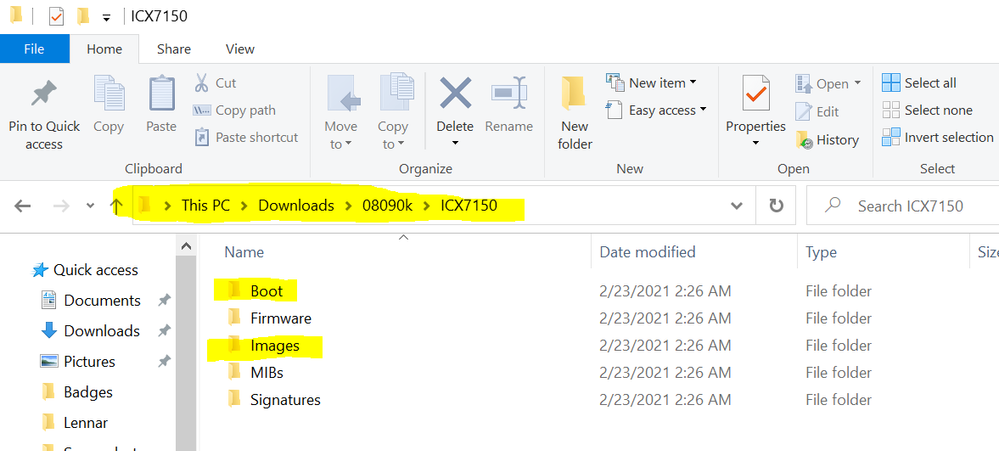The height and width of the screenshot is (451, 999).
Task: Click navigation pane scroll up arrow
Action: (185, 246)
